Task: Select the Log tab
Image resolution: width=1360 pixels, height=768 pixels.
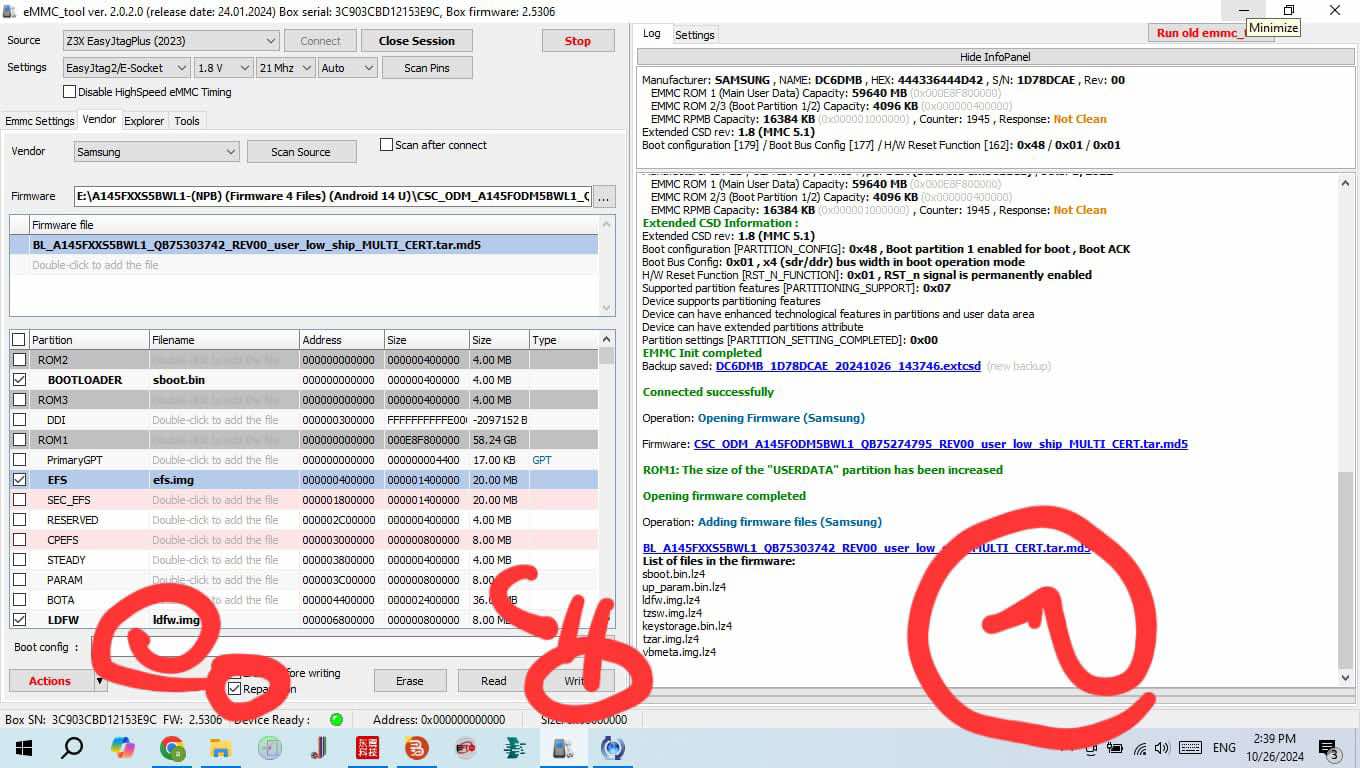Action: click(x=651, y=34)
